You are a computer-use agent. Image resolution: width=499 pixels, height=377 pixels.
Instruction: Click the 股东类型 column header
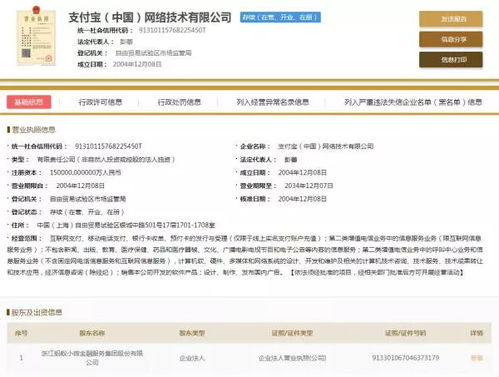coord(192,333)
